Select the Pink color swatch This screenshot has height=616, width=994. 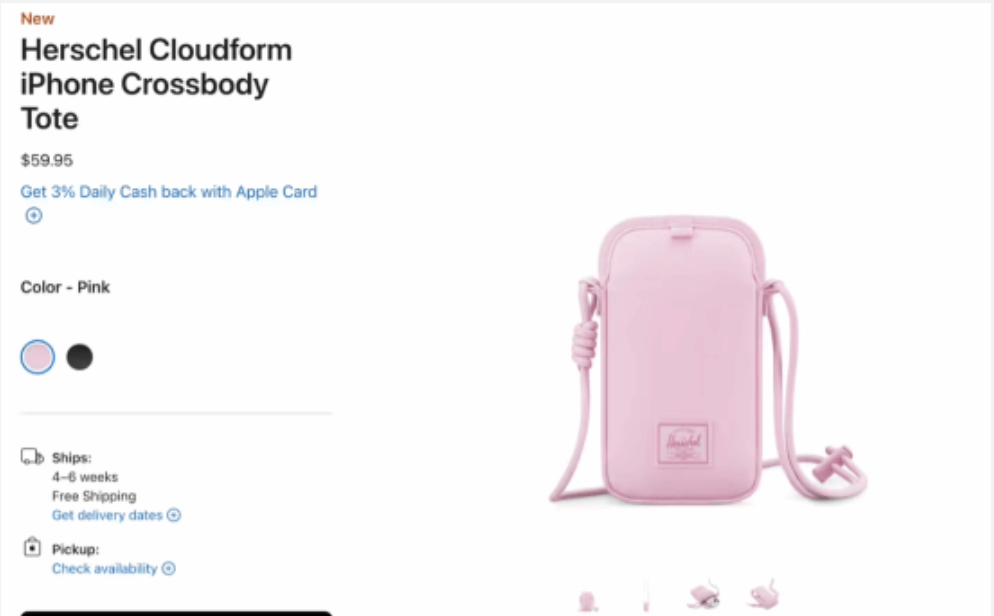(x=37, y=357)
